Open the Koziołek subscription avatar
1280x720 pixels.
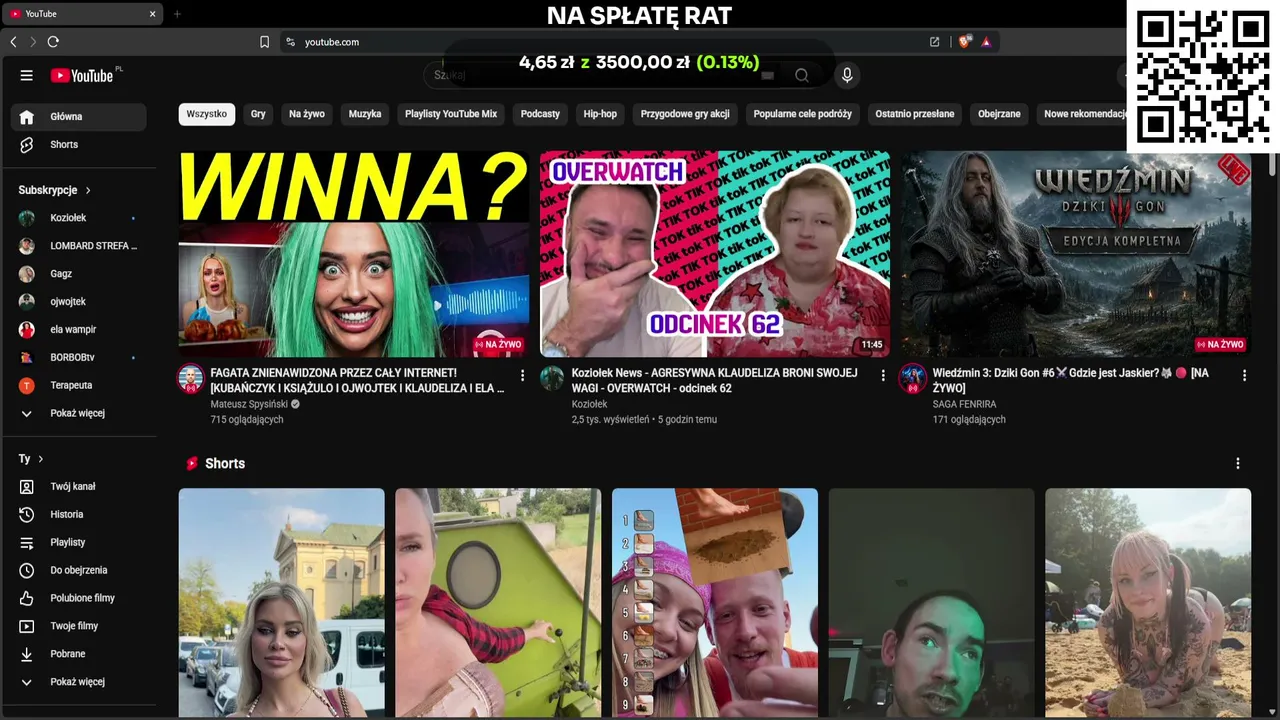click(27, 218)
